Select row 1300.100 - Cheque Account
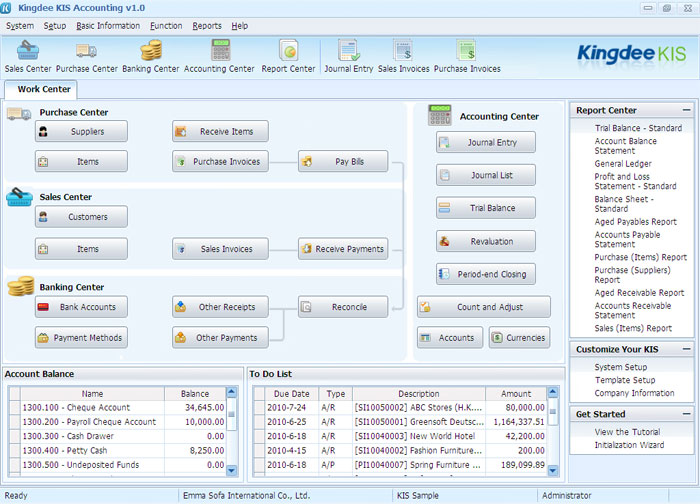 pos(118,408)
